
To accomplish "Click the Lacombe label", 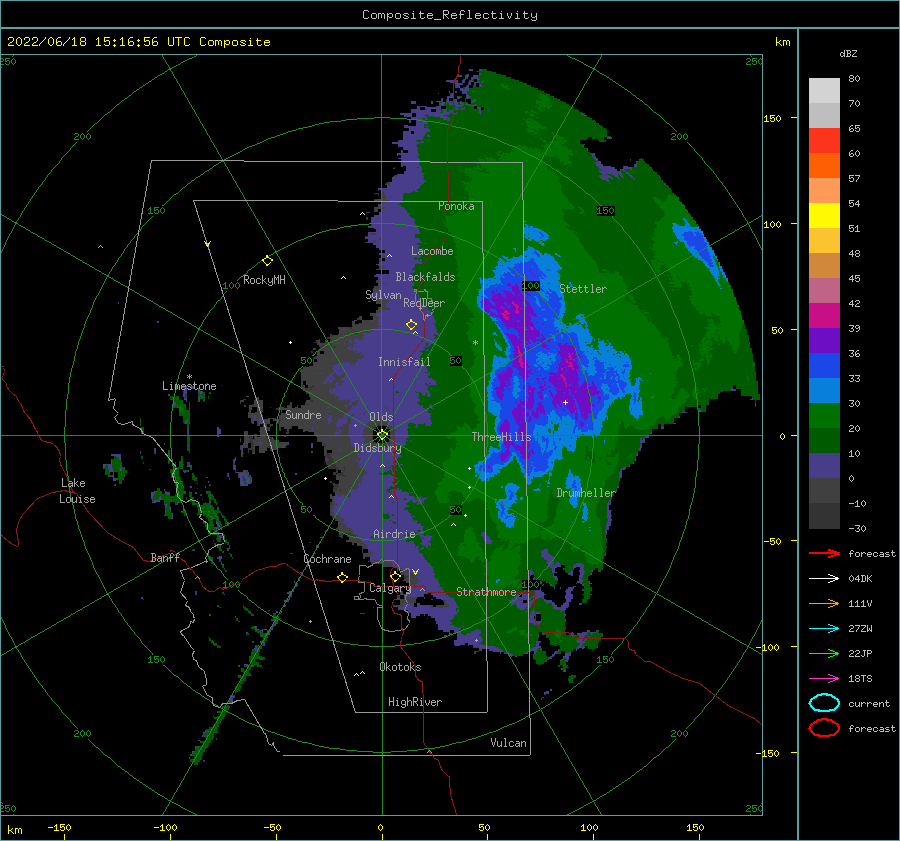I will point(432,251).
